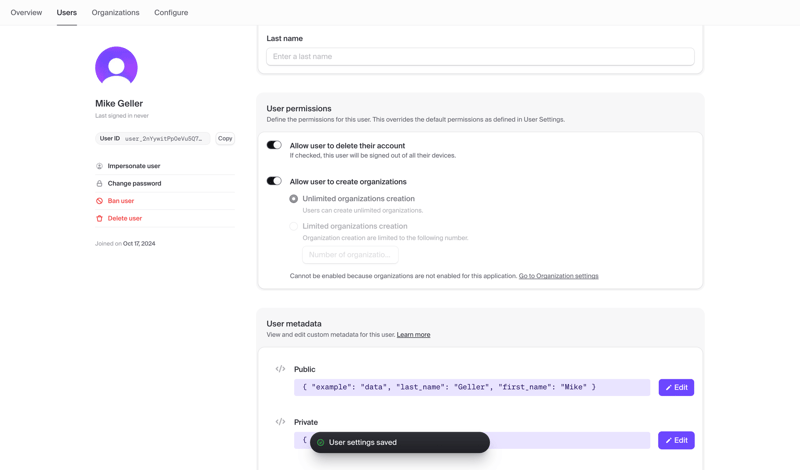The height and width of the screenshot is (470, 800).
Task: Click the User settings saved toast
Action: 399,442
